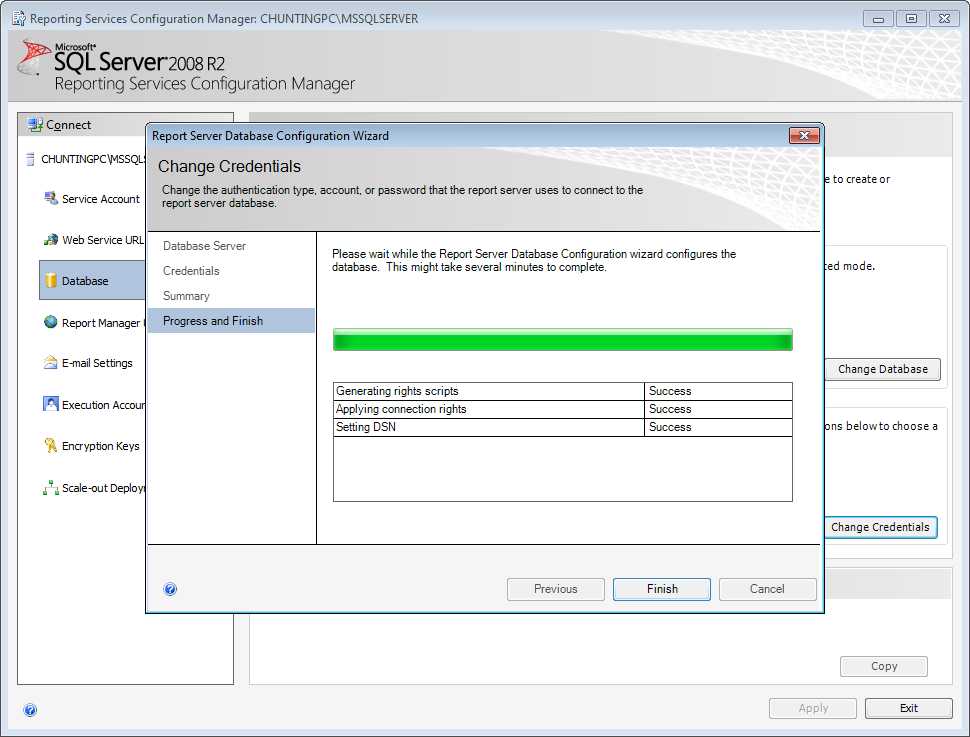The image size is (970, 737).
Task: Click the green progress bar
Action: click(x=562, y=340)
